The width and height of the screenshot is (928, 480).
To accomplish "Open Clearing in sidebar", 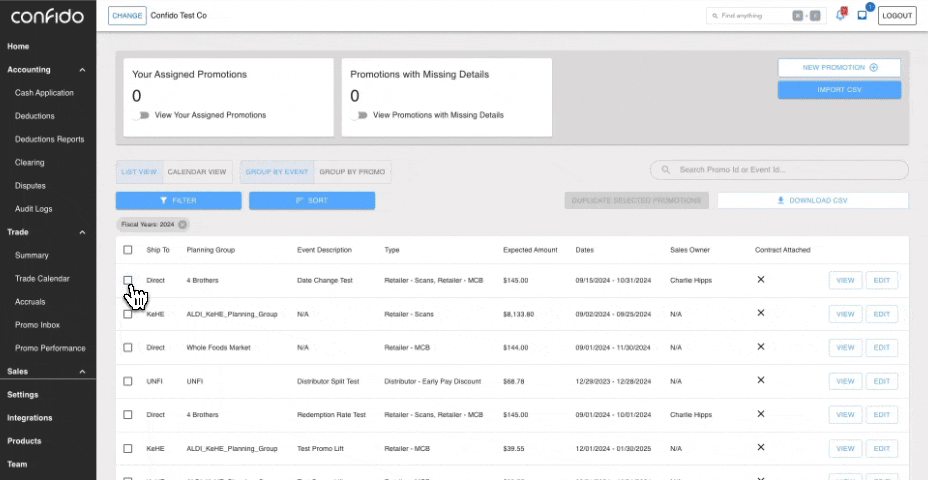I will click(30, 162).
